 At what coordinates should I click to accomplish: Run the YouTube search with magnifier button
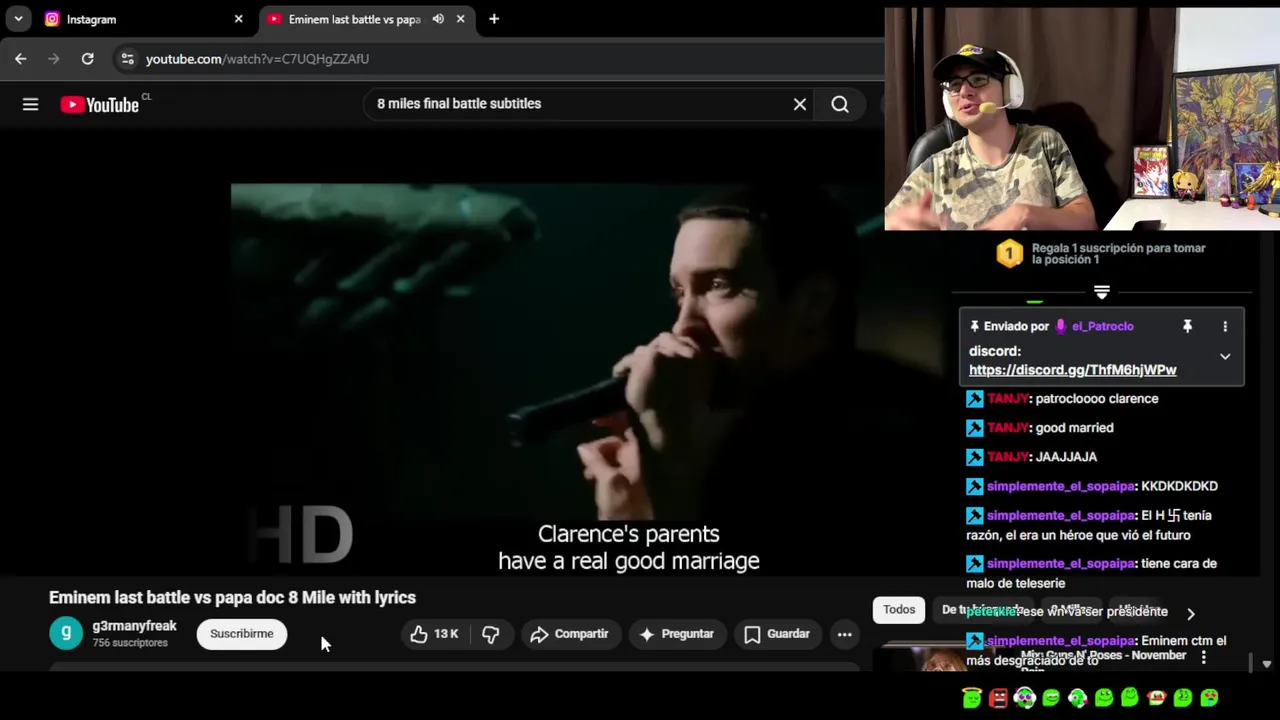point(840,104)
